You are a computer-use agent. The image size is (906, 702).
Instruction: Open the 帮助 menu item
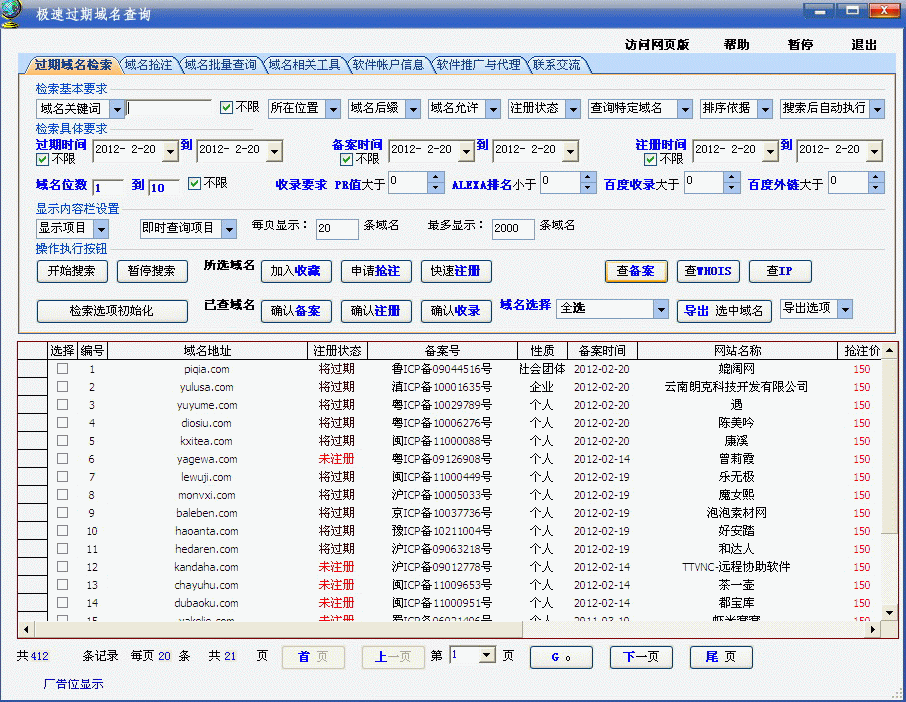tap(736, 45)
